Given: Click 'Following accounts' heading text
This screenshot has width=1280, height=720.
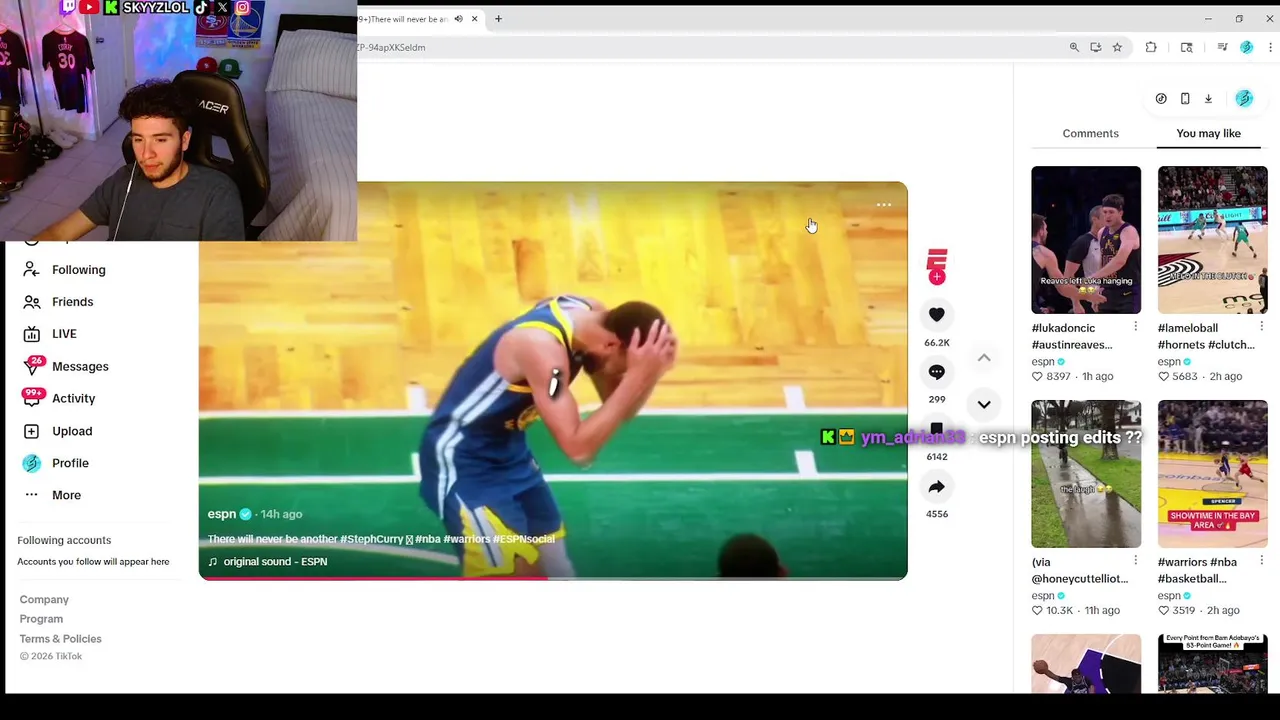Looking at the screenshot, I should (64, 541).
